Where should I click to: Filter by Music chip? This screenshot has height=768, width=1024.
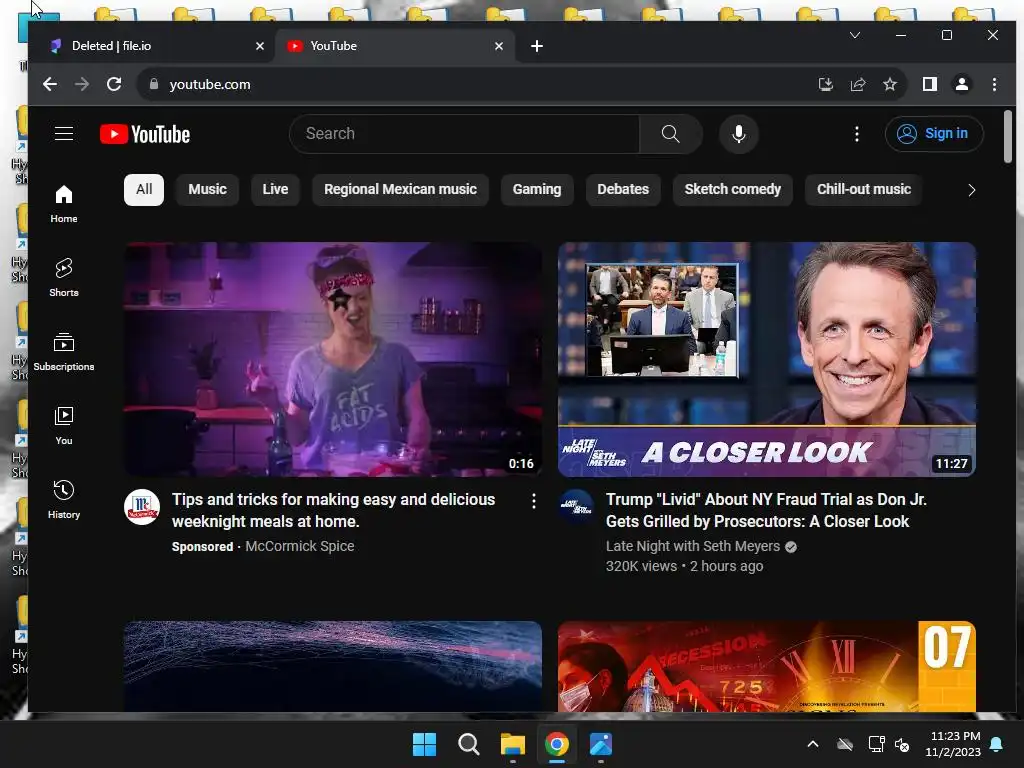(207, 189)
